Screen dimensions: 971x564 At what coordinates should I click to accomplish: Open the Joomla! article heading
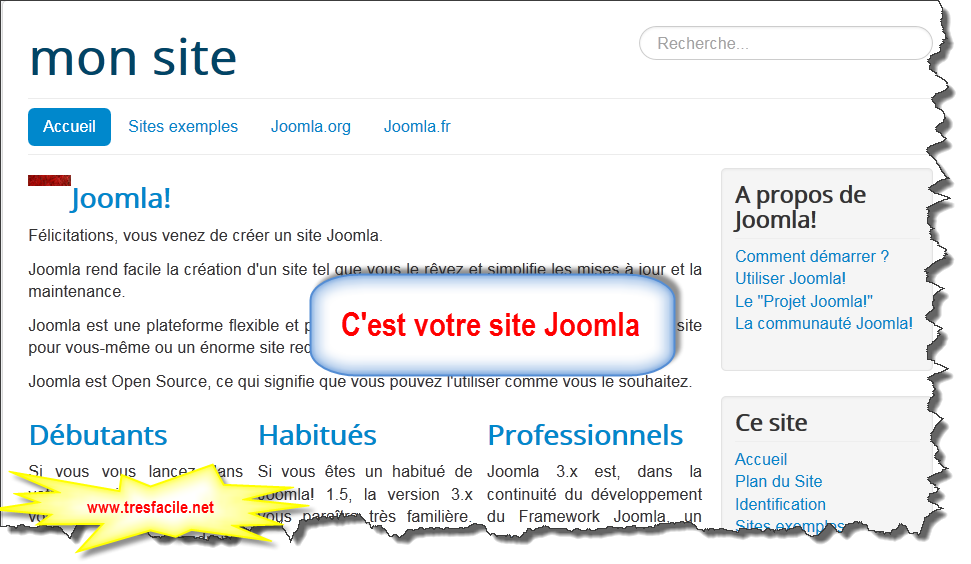pos(121,199)
